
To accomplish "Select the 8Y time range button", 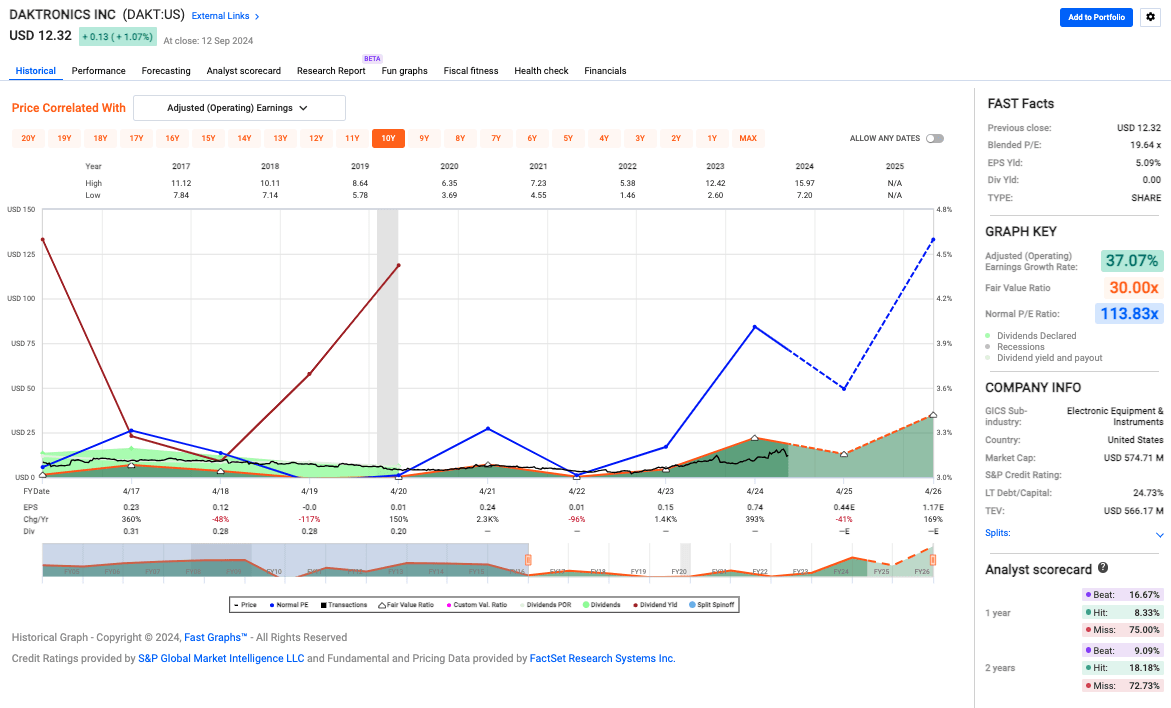I will [460, 138].
